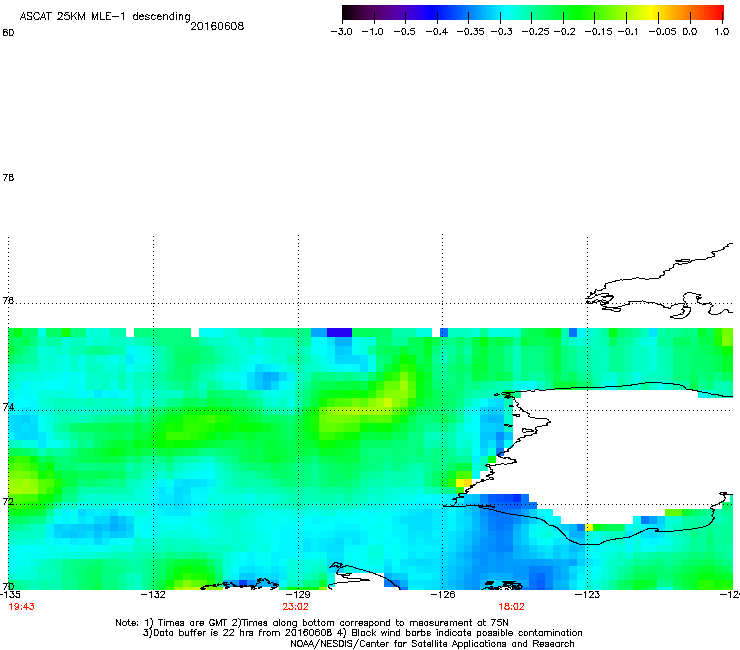This screenshot has height=650, width=740.
Task: Click the -1.0 color scale label
Action: pos(372,32)
